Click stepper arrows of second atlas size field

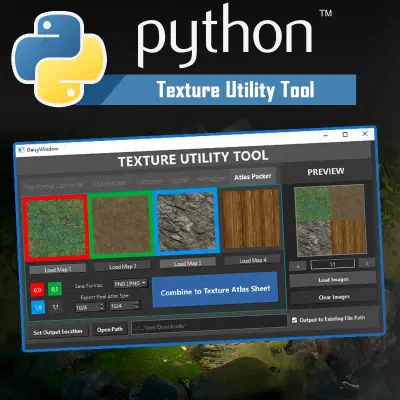136,305
